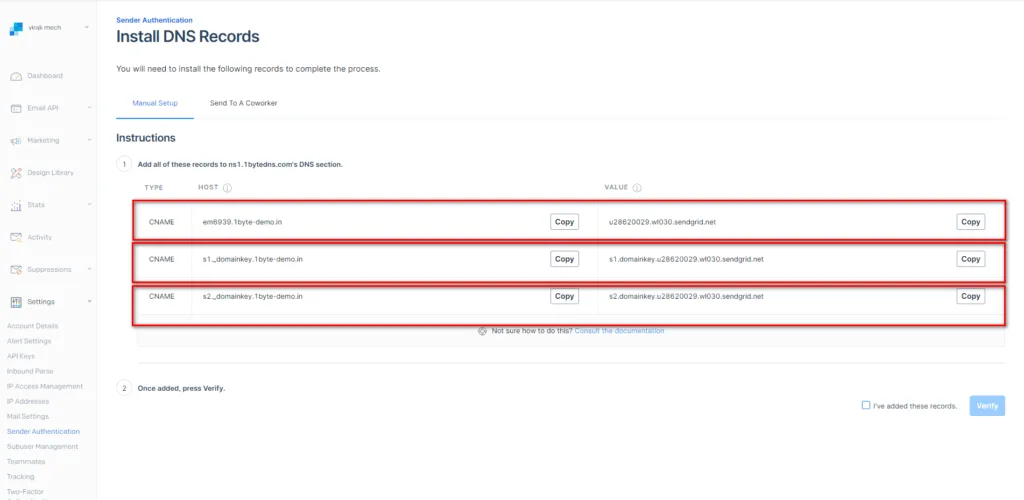Click the SendGrid logo icon
Viewport: 1024px width, 500px height.
point(16,29)
